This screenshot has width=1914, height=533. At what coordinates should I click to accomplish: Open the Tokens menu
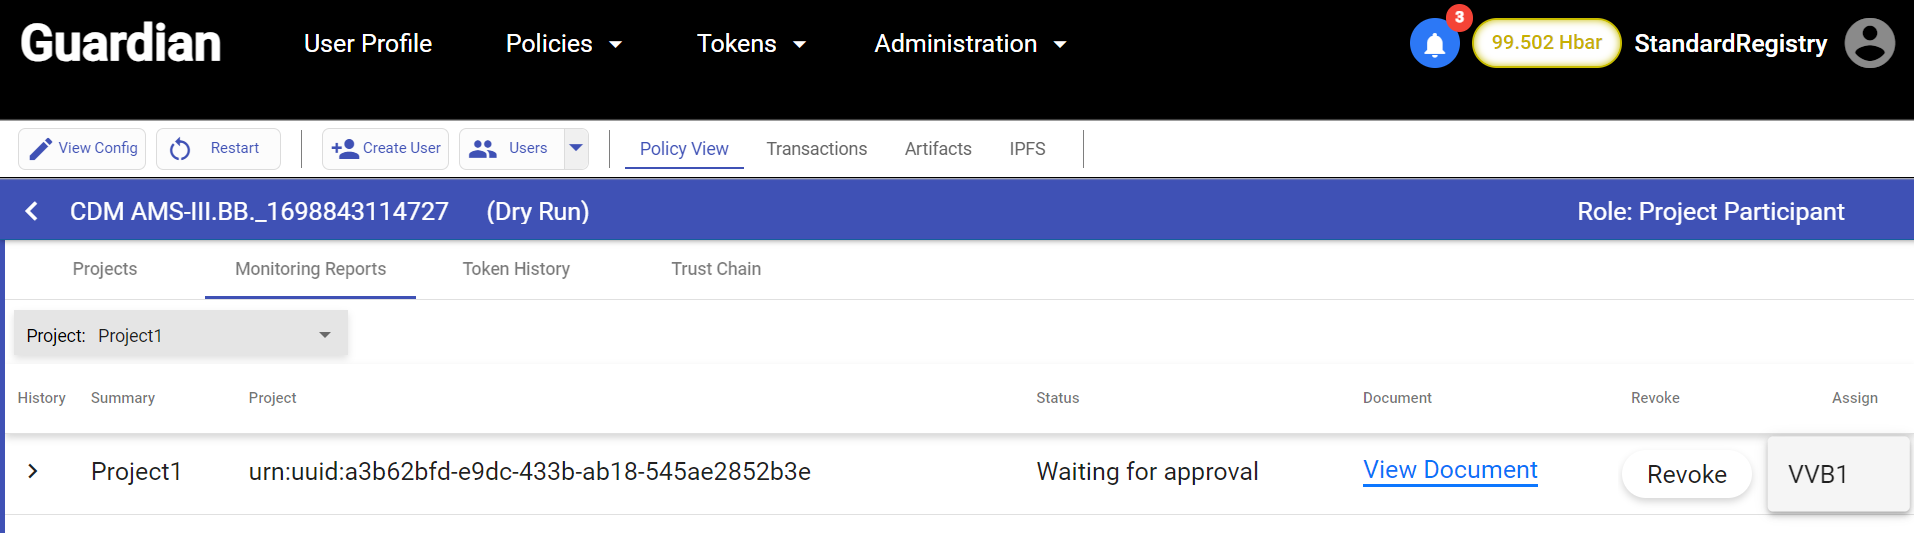click(751, 44)
